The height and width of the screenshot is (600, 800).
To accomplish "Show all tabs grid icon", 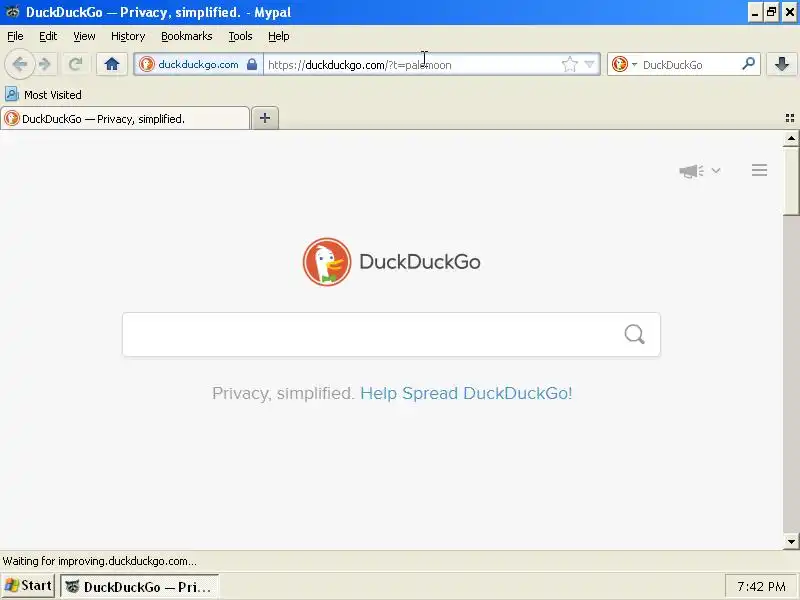I will tap(790, 118).
